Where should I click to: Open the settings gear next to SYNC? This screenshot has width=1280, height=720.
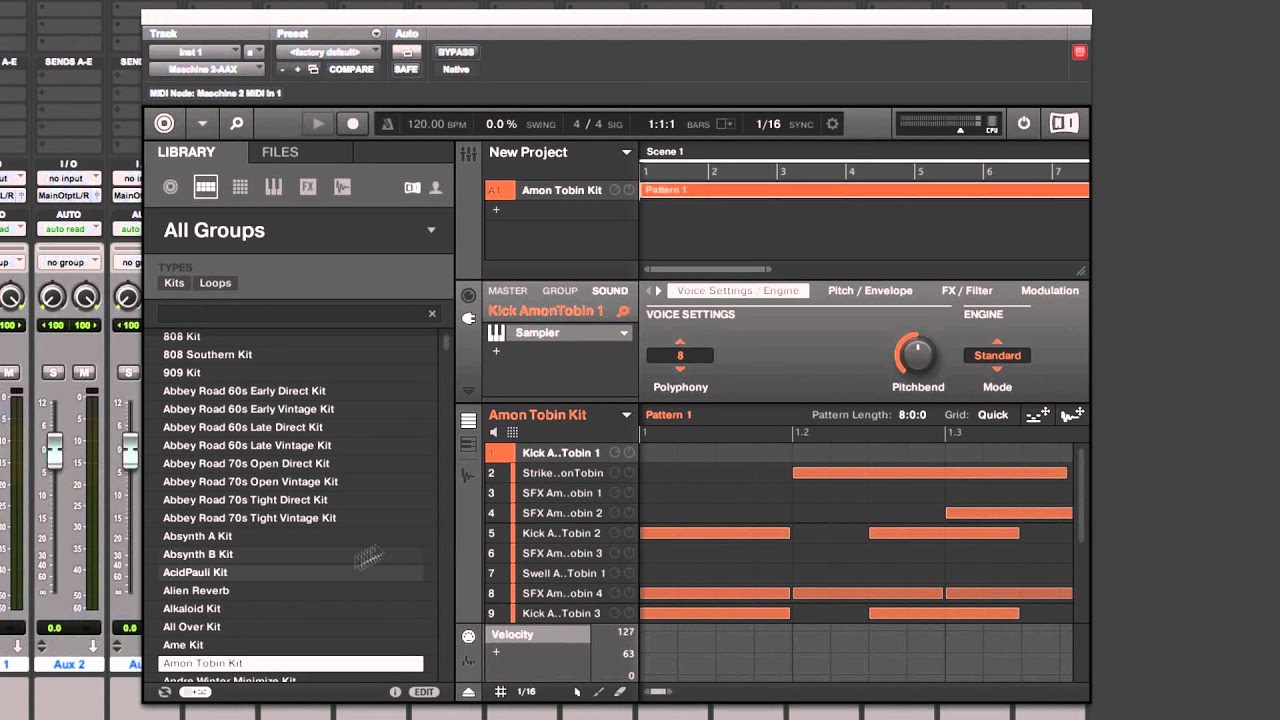coord(832,124)
